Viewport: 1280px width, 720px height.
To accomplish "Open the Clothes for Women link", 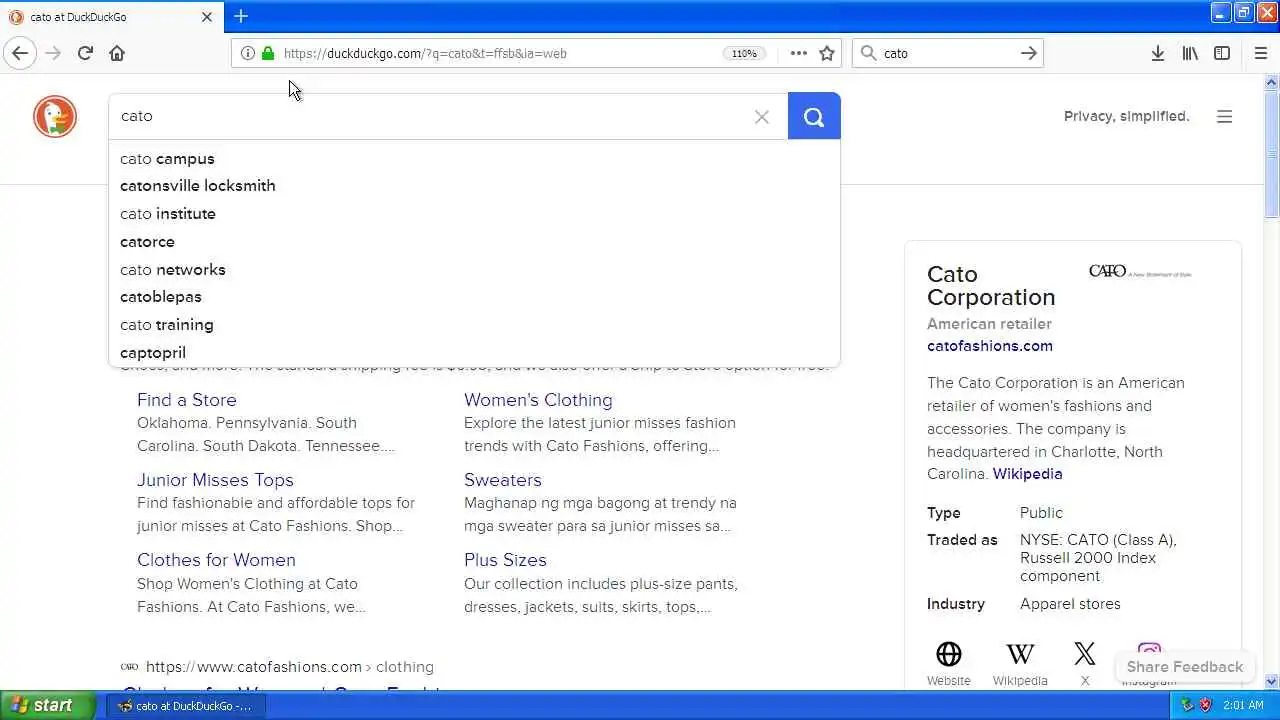I will (x=216, y=560).
